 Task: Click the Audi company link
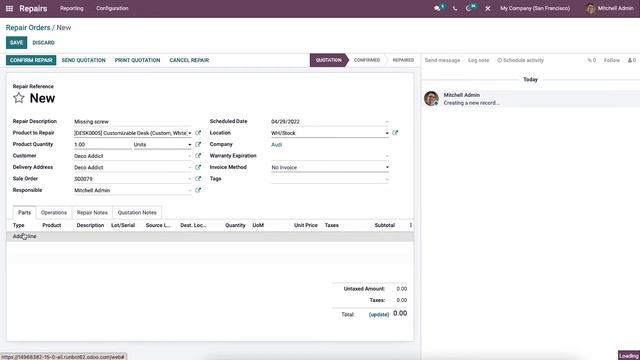click(x=276, y=144)
